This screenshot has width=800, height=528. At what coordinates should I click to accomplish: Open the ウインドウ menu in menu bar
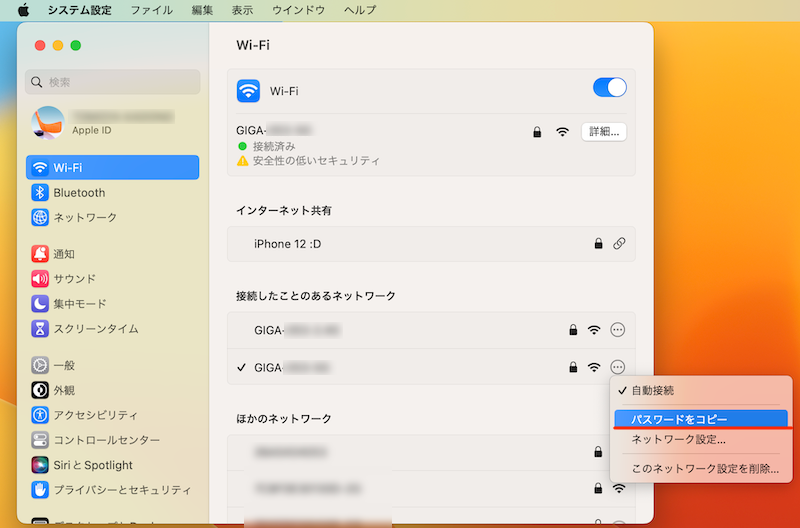coord(296,10)
